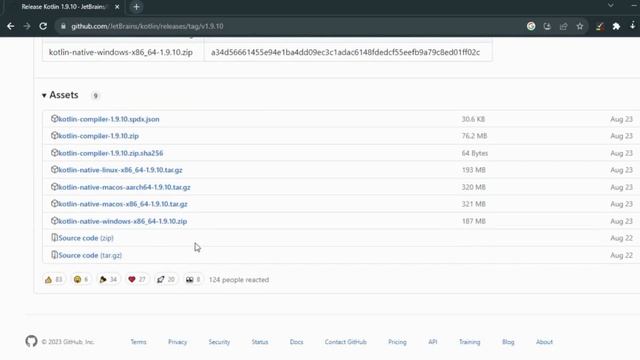Screen dimensions: 640x360
Task: Open the Security footer link
Action: point(219,342)
